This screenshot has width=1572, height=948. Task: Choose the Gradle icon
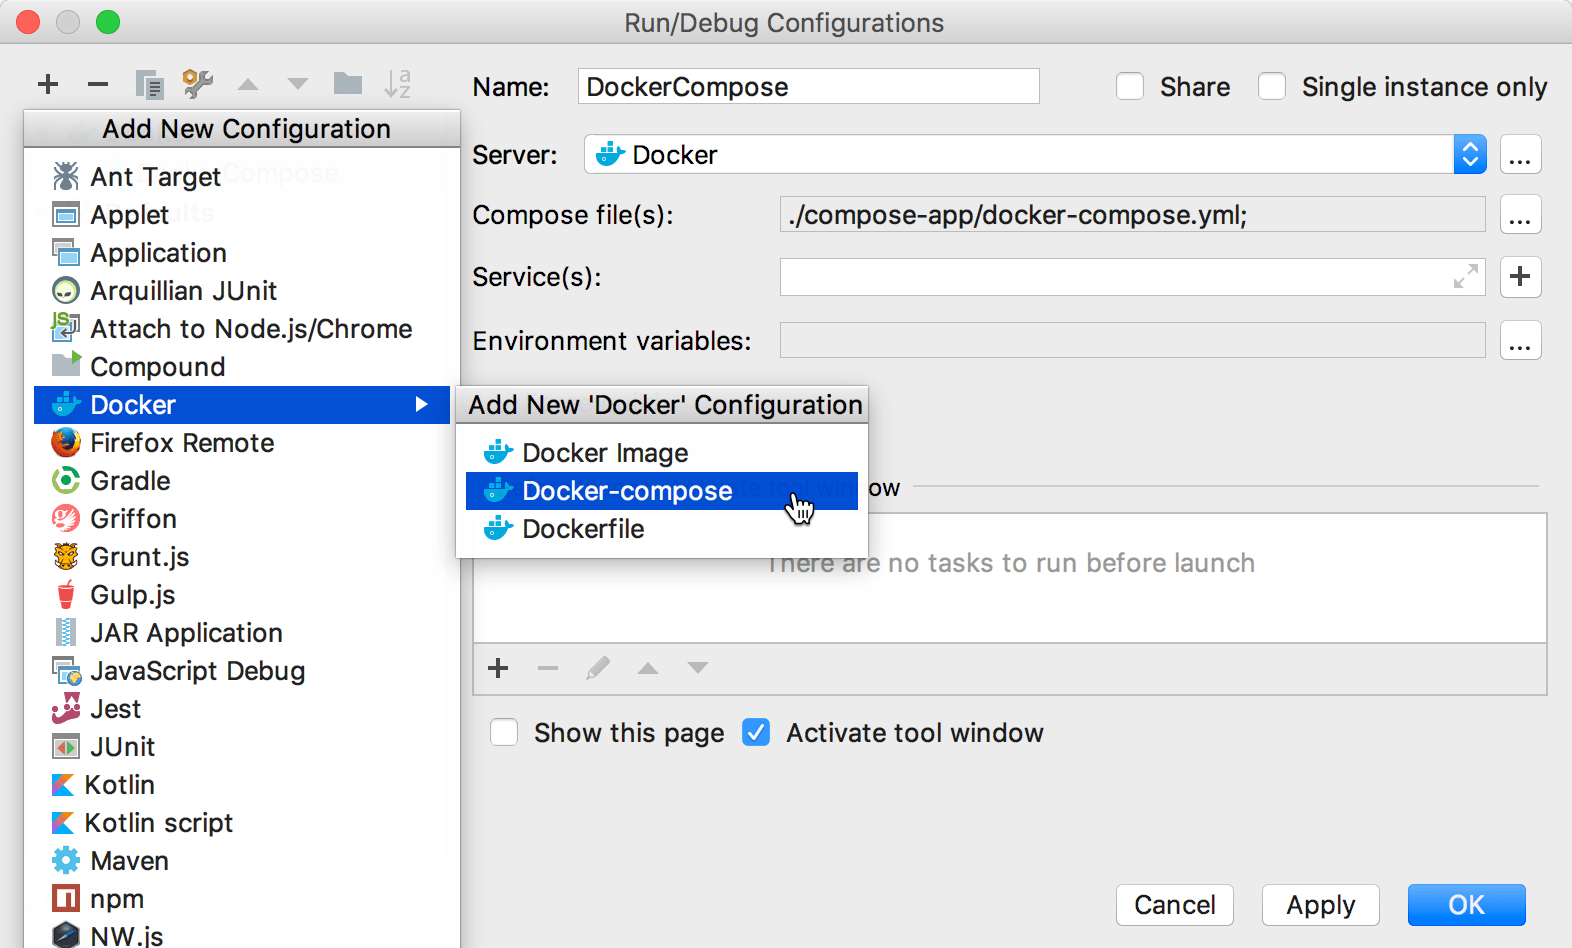65,480
